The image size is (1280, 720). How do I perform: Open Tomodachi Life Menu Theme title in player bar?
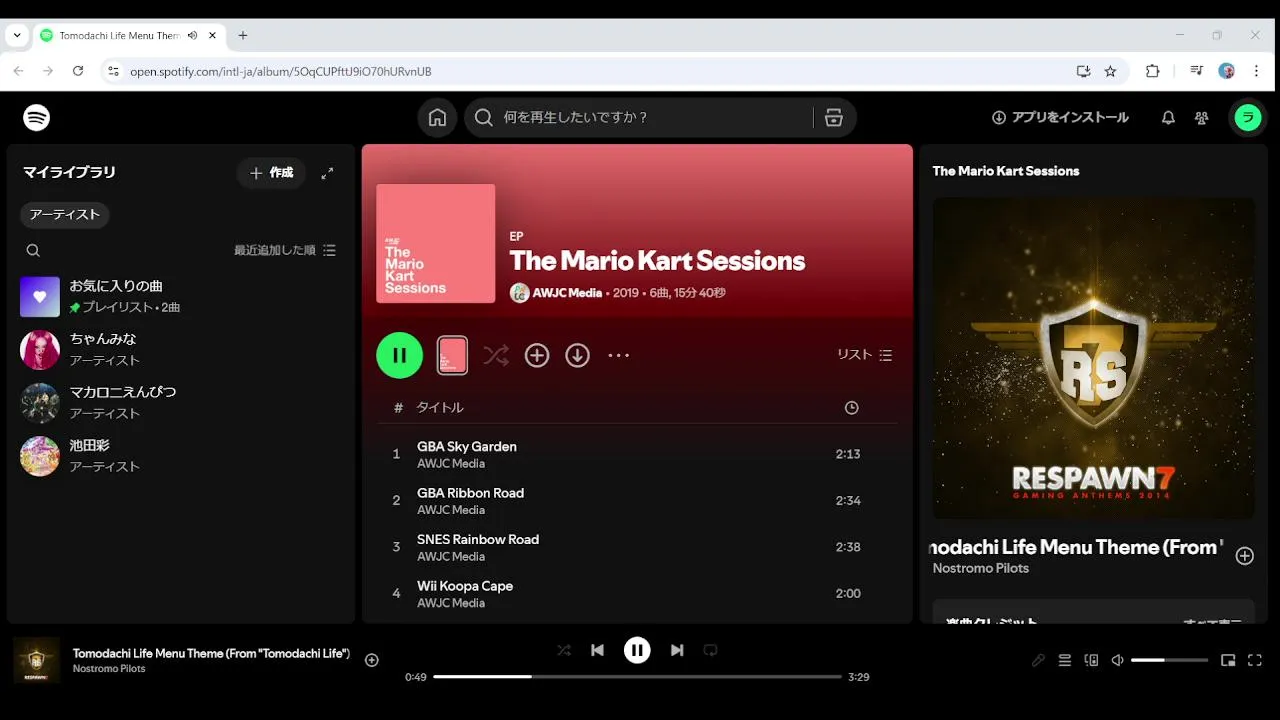coord(211,653)
